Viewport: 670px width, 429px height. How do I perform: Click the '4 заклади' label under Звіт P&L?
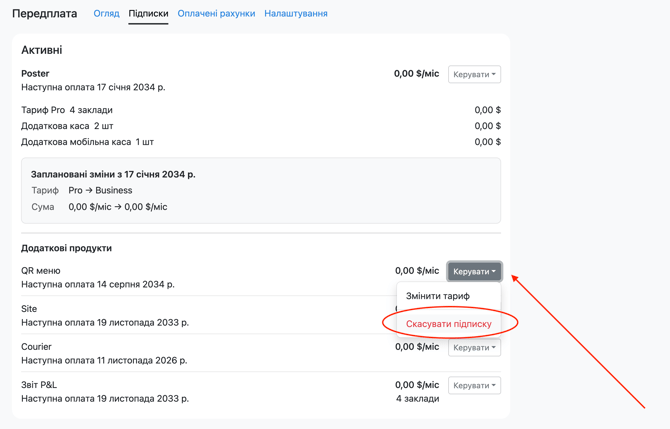tap(417, 399)
